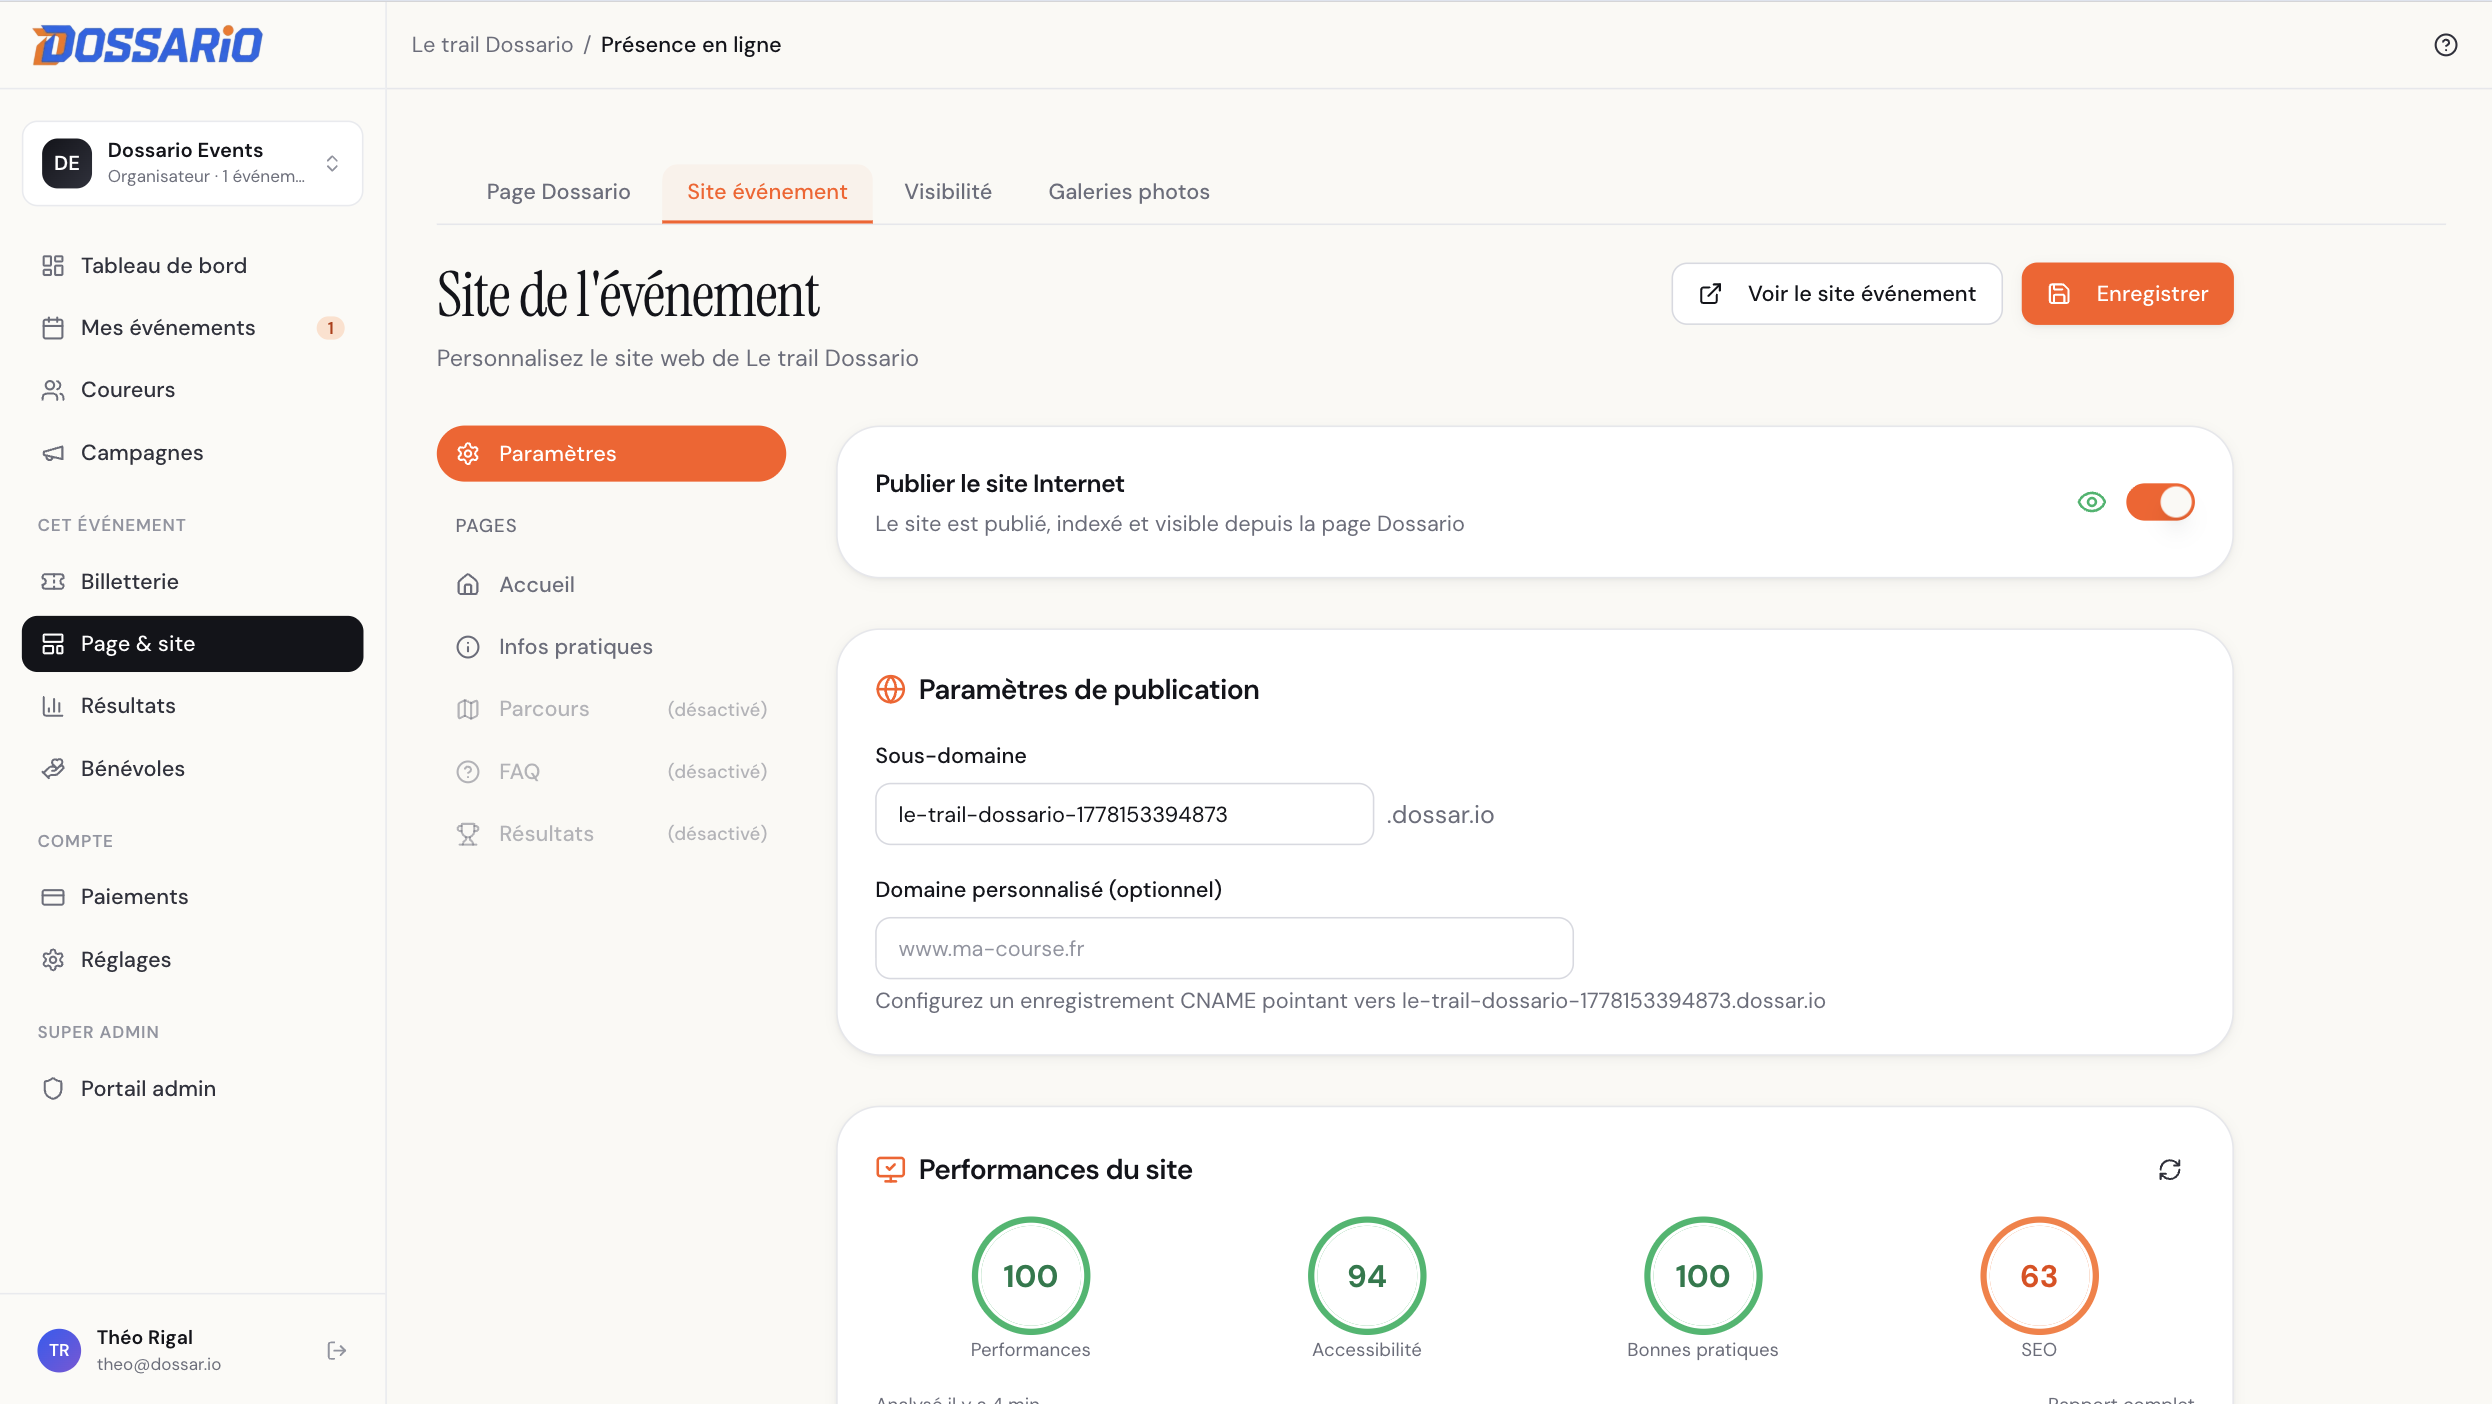Select the Site événement tab
2492x1404 pixels.
tap(767, 192)
